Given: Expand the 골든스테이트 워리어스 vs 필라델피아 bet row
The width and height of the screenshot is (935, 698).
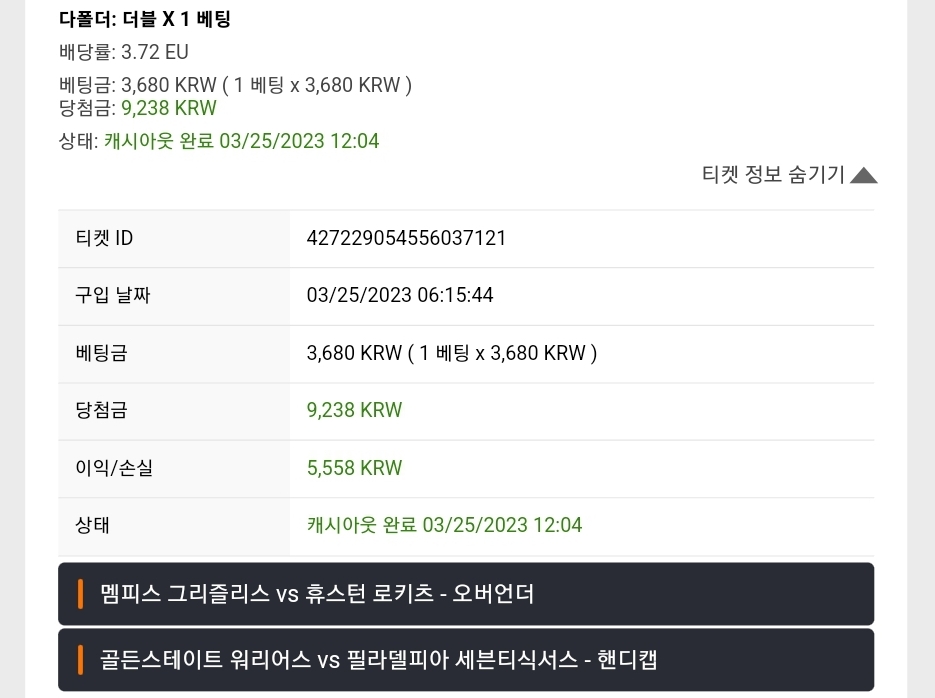Looking at the screenshot, I should [x=466, y=659].
